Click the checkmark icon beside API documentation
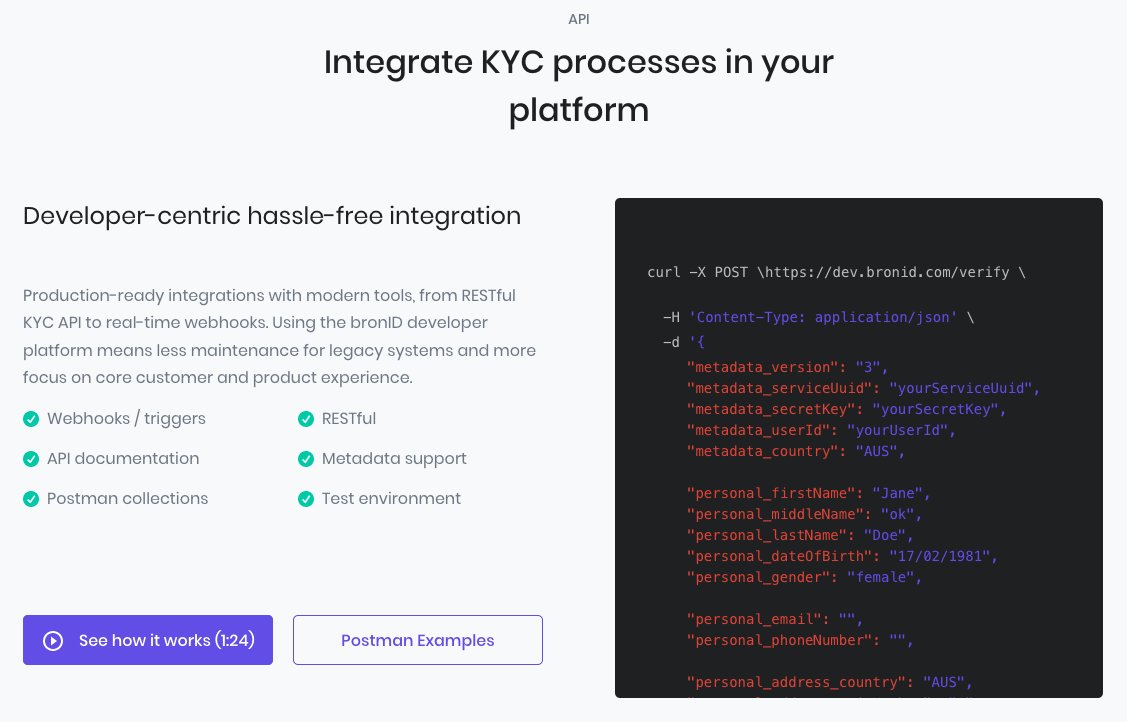The image size is (1127, 722). coord(31,458)
